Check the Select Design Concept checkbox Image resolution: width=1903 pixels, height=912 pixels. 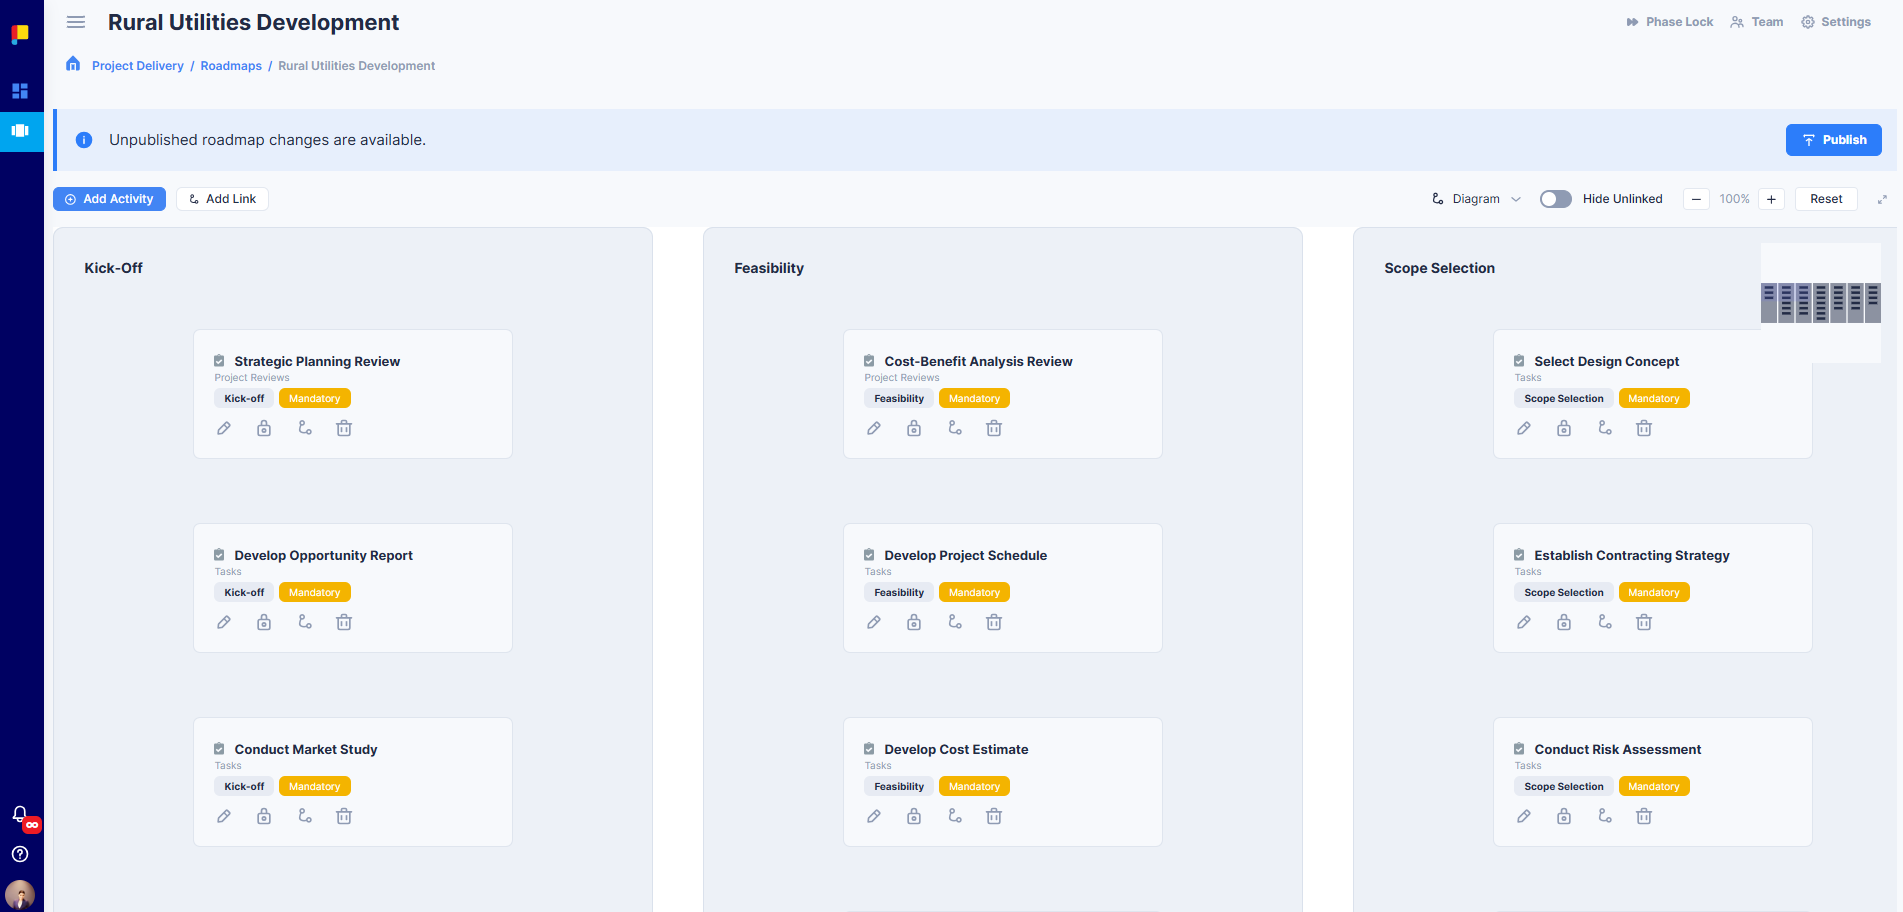click(1519, 360)
